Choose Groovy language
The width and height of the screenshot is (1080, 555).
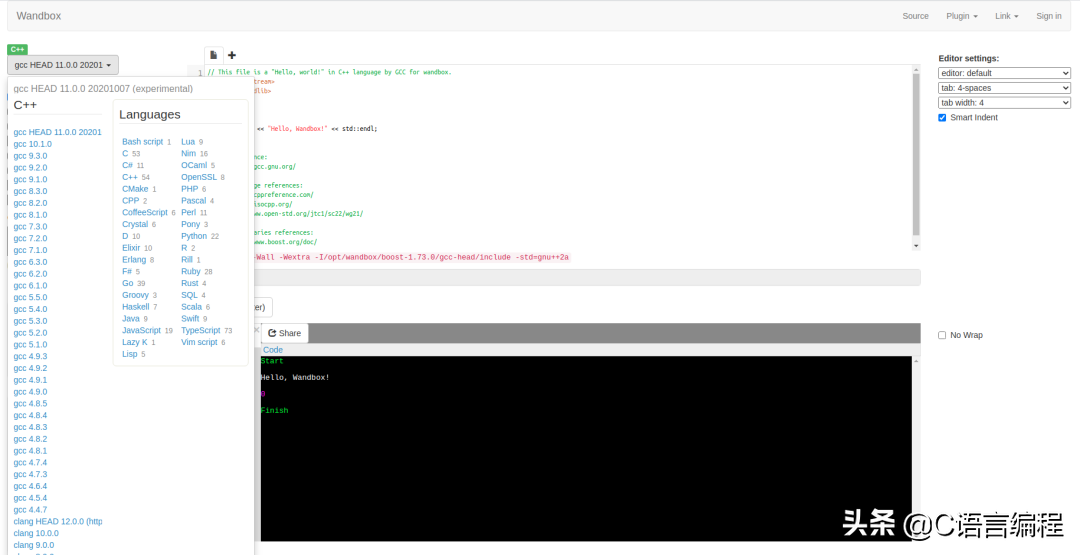tap(136, 295)
